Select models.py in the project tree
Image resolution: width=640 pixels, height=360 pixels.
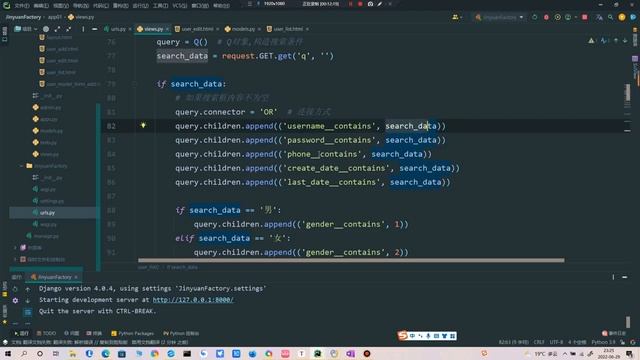coord(51,131)
